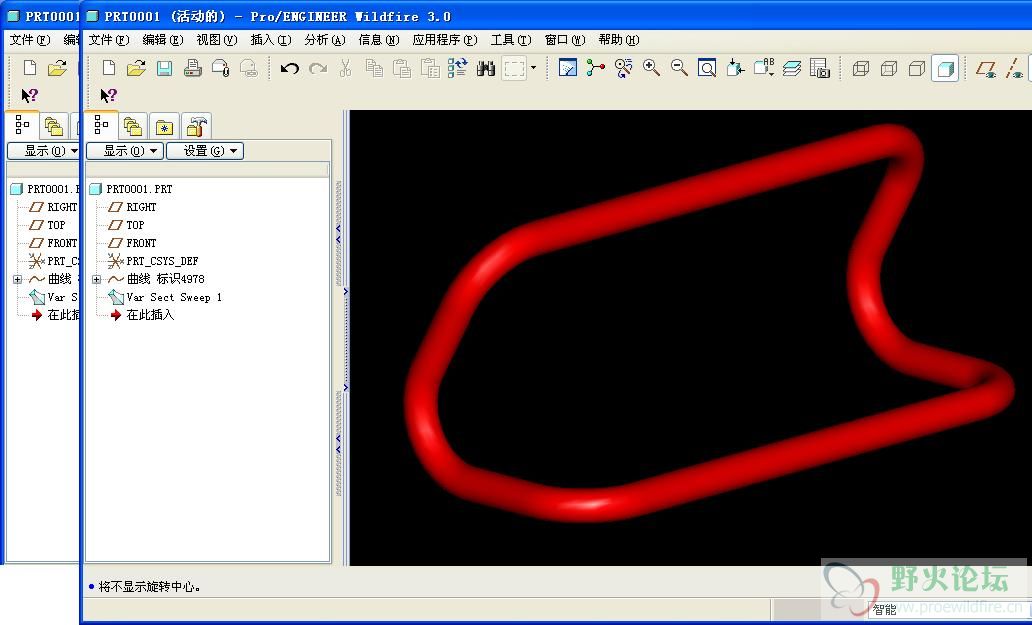The width and height of the screenshot is (1032, 625).
Task: Open Paste Special tool
Action: point(430,68)
